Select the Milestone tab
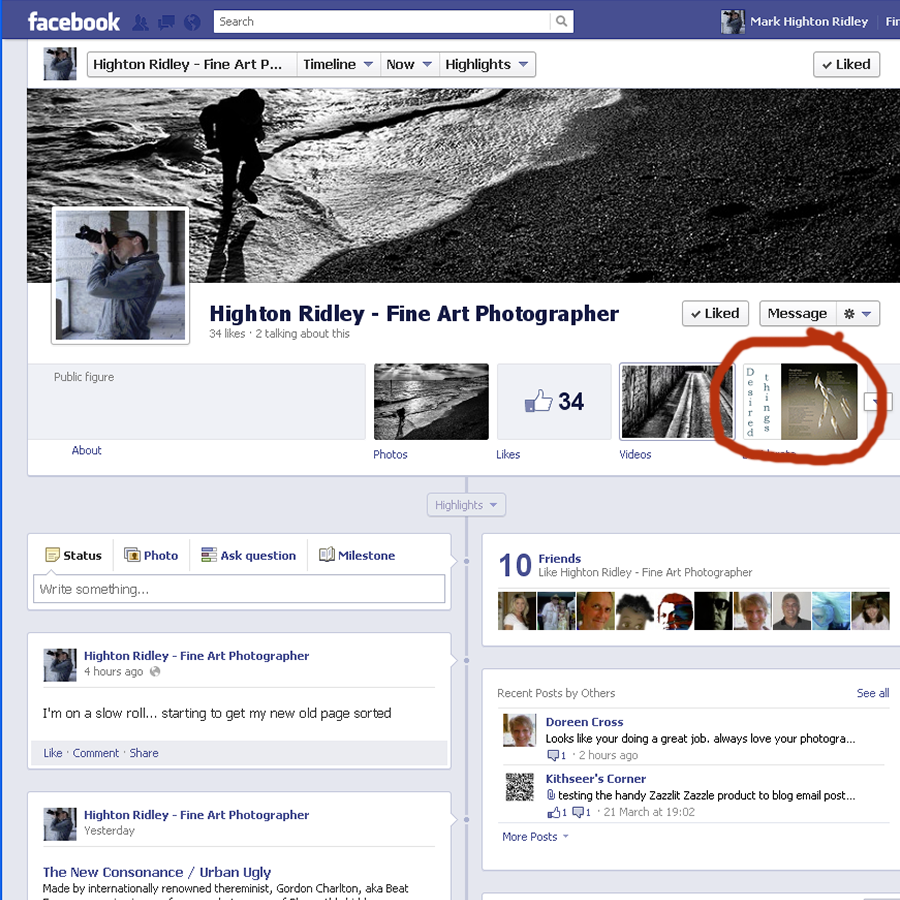The image size is (900, 900). 357,556
